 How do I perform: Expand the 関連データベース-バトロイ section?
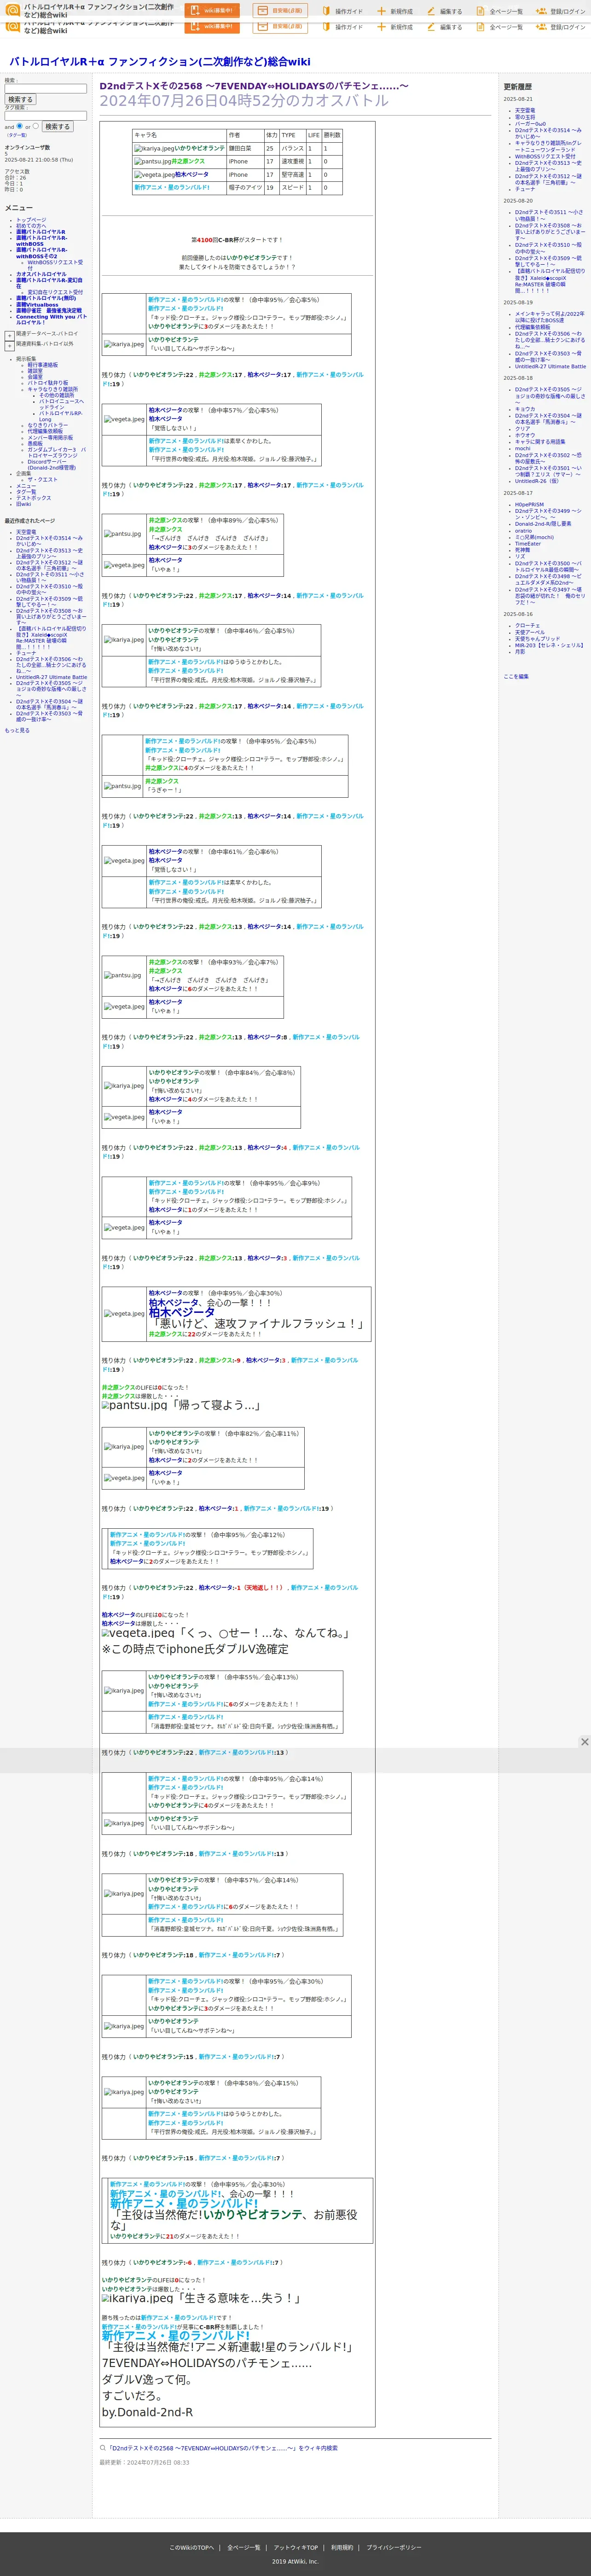point(9,335)
